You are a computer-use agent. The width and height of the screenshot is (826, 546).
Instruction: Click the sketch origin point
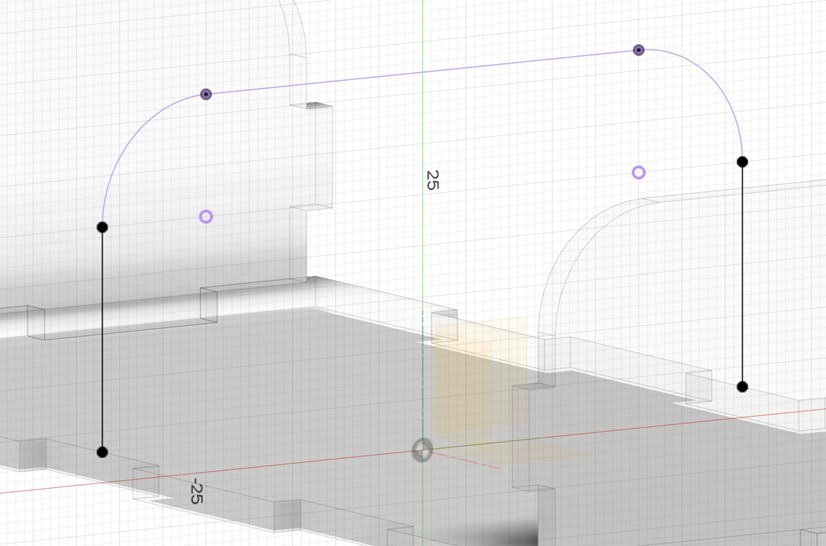coord(423,451)
